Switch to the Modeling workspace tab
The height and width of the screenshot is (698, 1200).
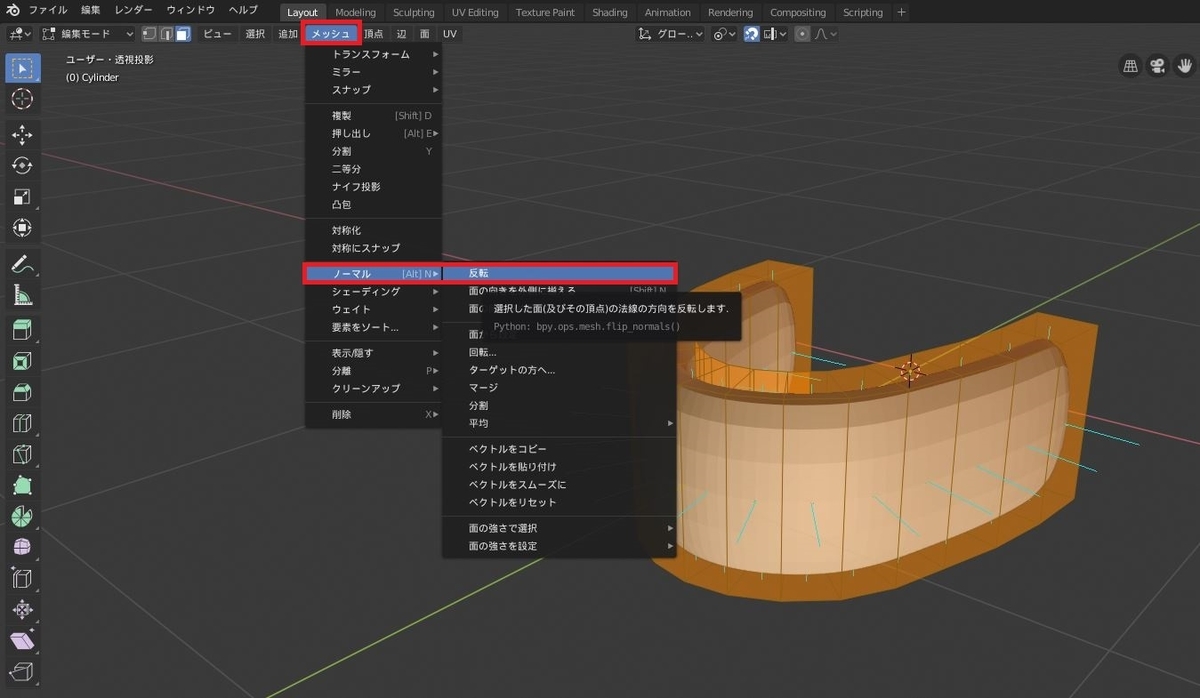pos(355,12)
